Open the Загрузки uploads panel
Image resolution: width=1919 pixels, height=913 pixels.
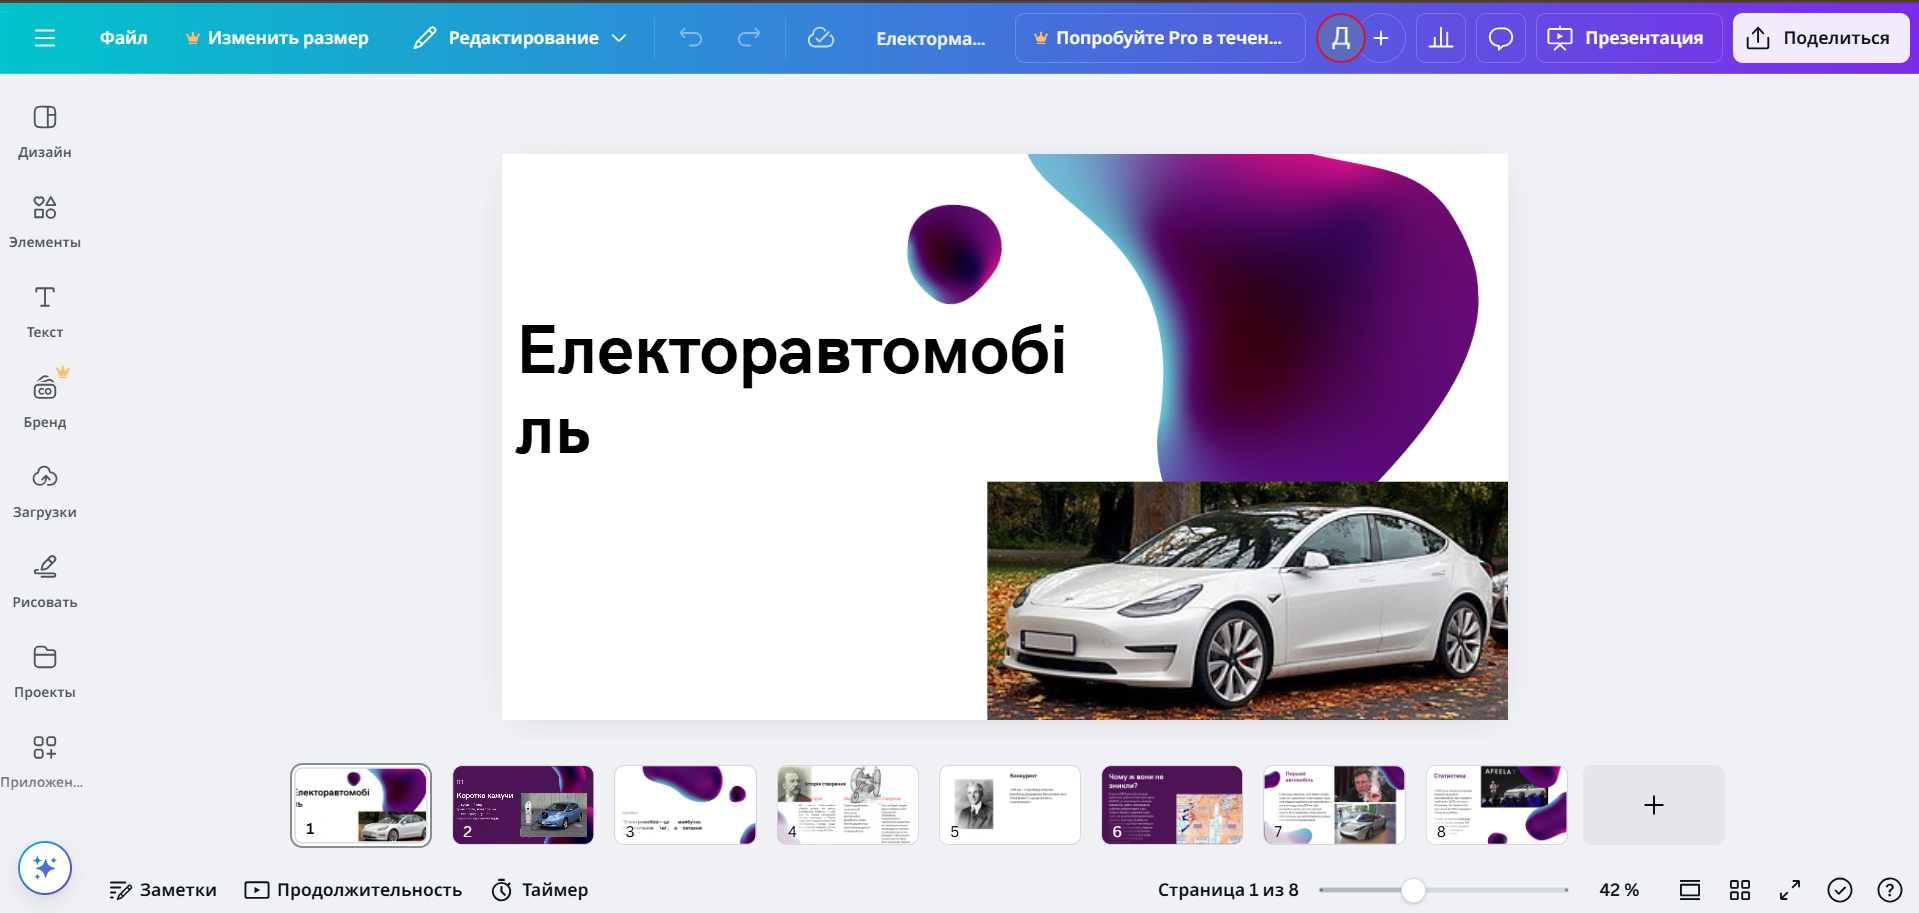(x=45, y=491)
